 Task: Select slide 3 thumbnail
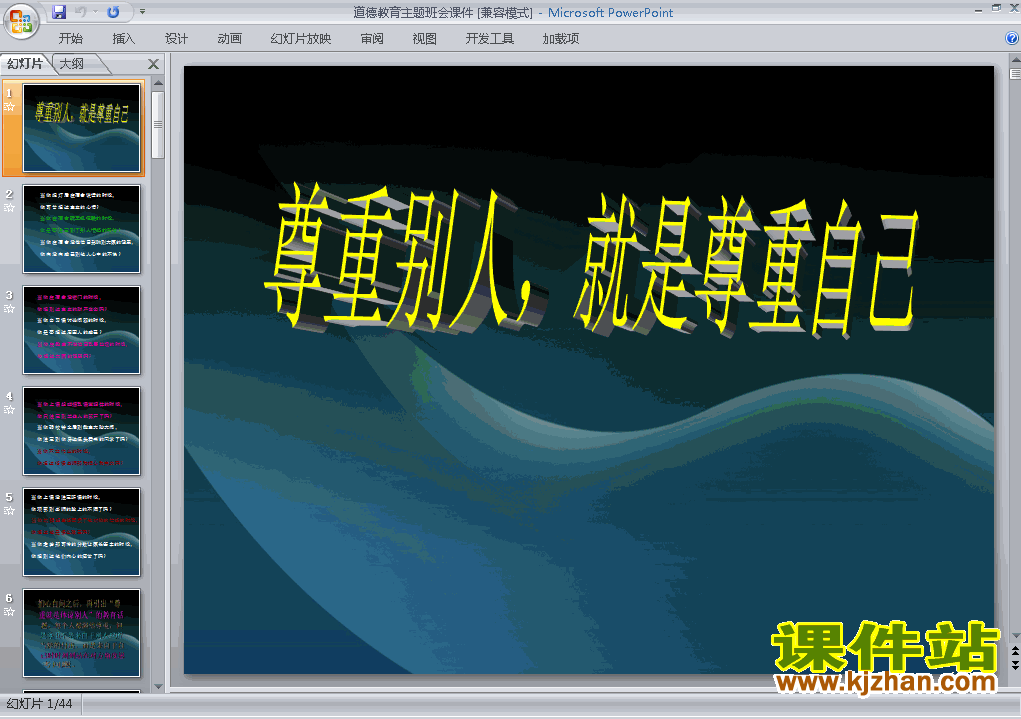point(81,330)
